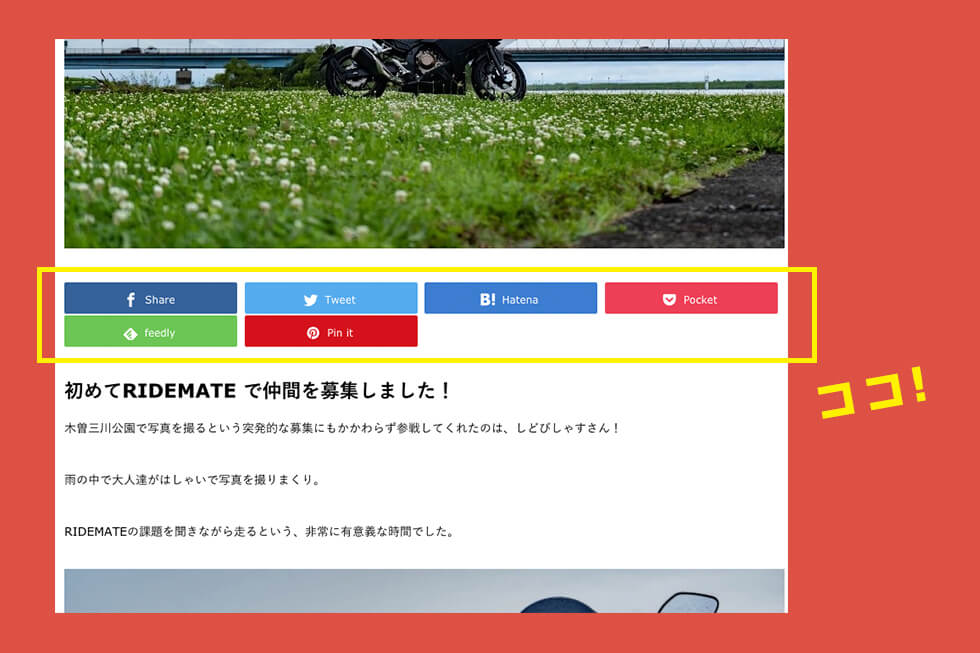Click the line 雨の中で大人達がはしゃいで写真を撮りまくり。
The width and height of the screenshot is (980, 653).
193,480
